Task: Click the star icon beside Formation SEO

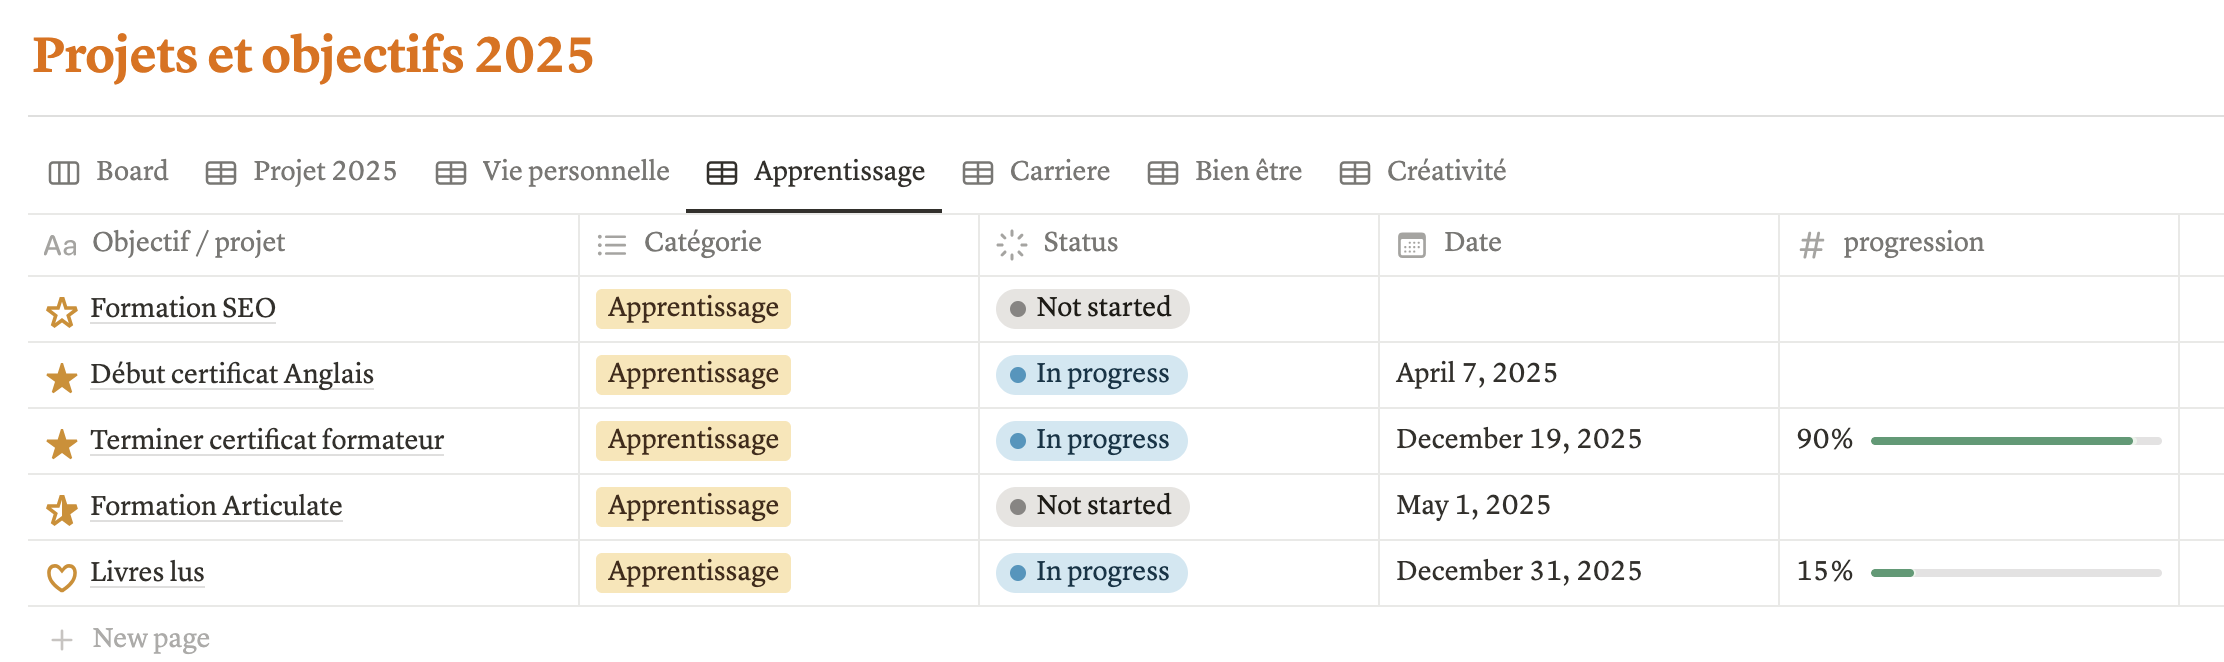Action: (x=62, y=312)
